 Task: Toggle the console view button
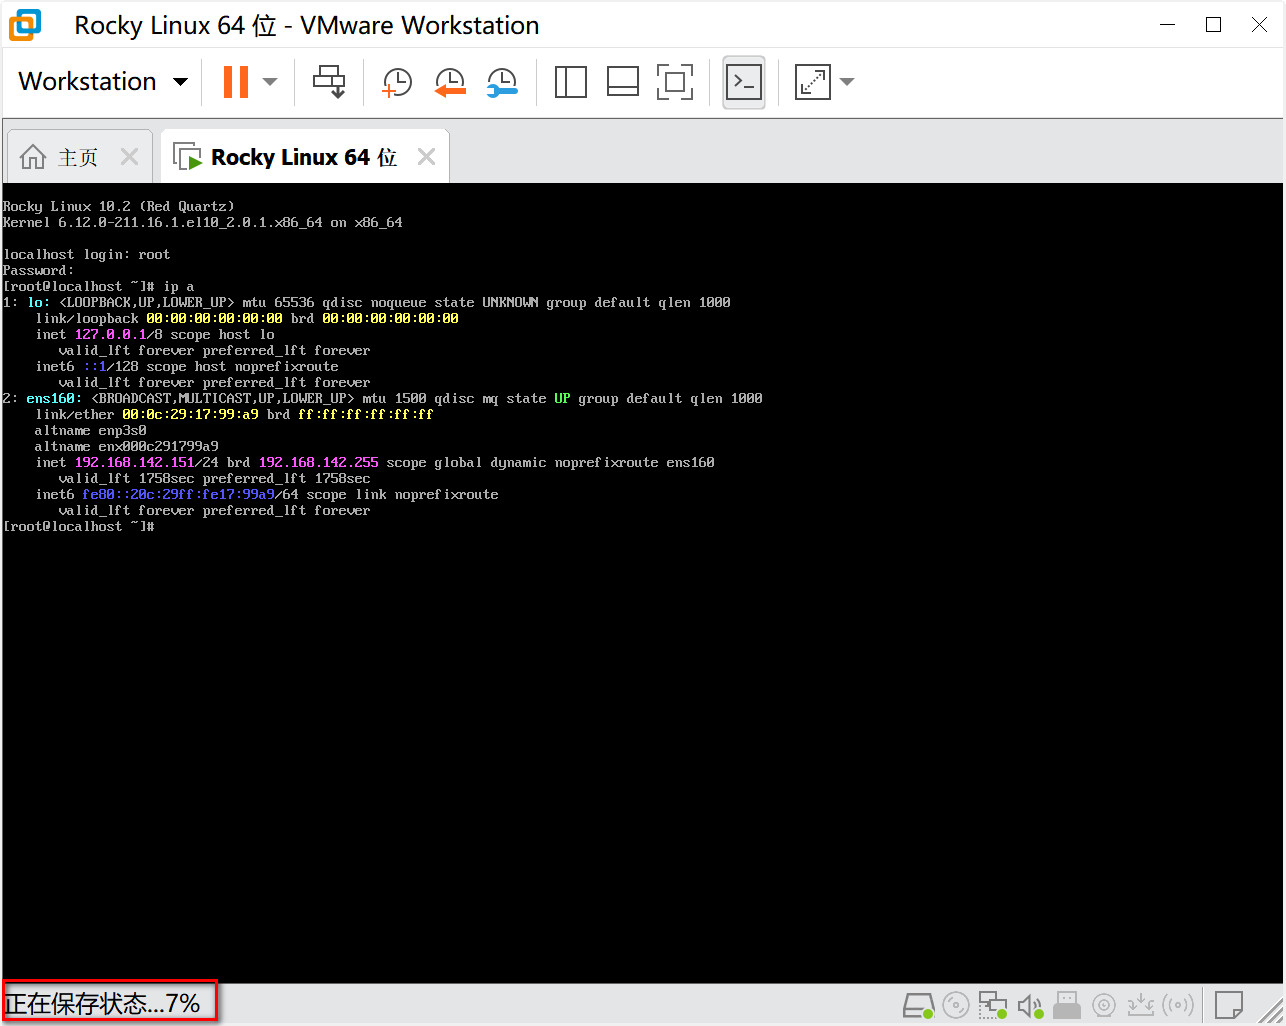(744, 82)
